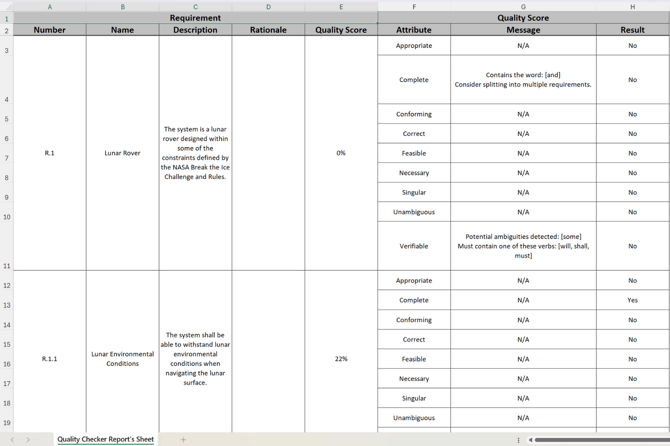The height and width of the screenshot is (446, 670).
Task: Select the 22% quality score cell
Action: 341,359
